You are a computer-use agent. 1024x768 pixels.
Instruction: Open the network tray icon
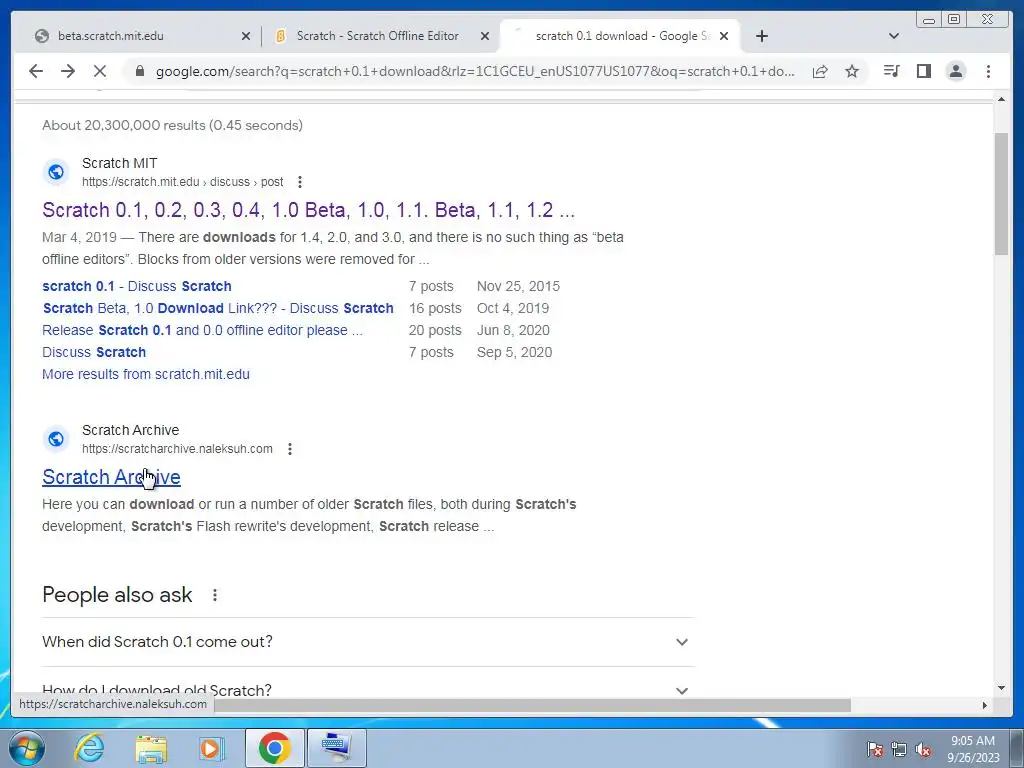click(x=899, y=749)
